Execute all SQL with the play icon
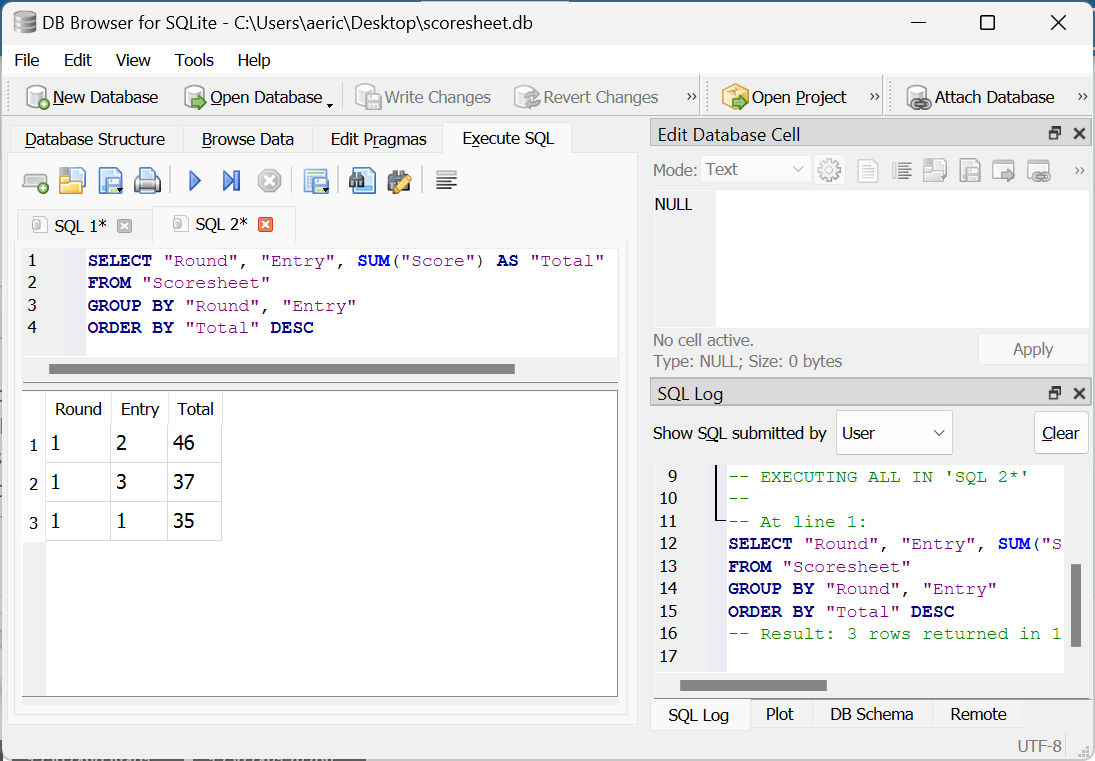The height and width of the screenshot is (761, 1095). (195, 181)
